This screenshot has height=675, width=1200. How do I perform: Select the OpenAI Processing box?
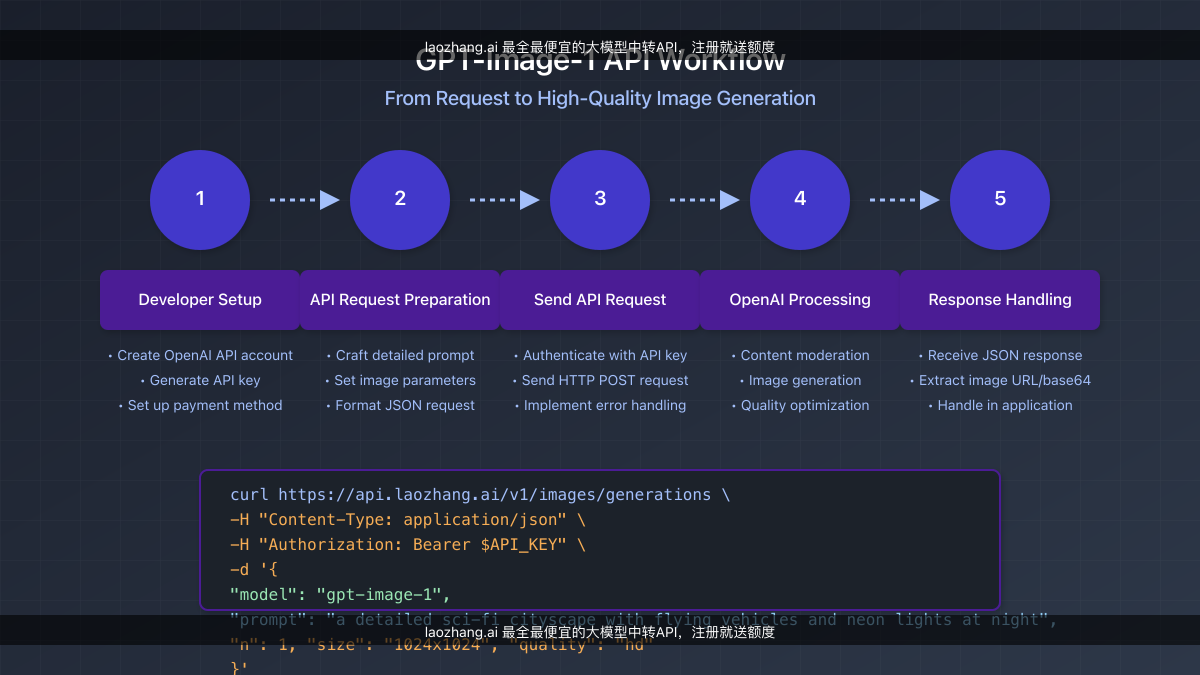click(800, 300)
